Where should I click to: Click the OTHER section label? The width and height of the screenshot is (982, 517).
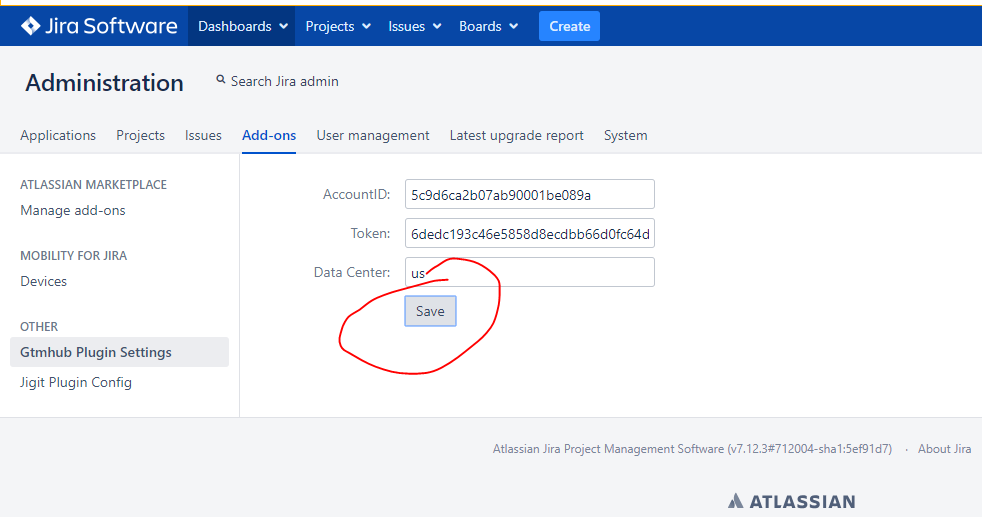click(x=39, y=327)
